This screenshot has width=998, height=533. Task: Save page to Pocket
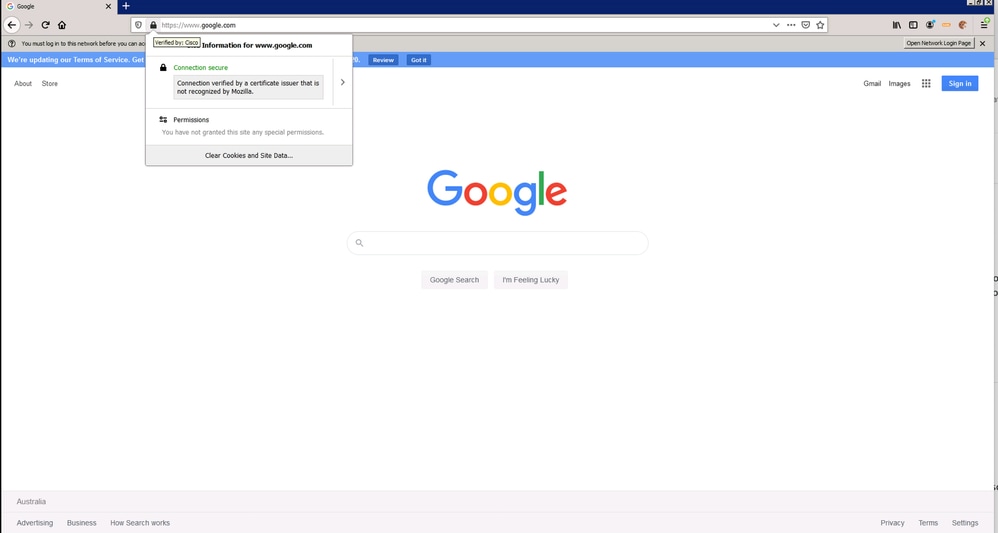tap(806, 25)
